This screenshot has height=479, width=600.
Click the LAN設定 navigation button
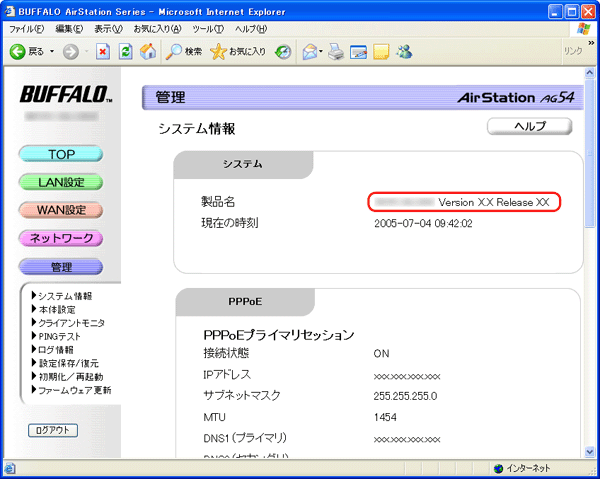click(x=61, y=182)
